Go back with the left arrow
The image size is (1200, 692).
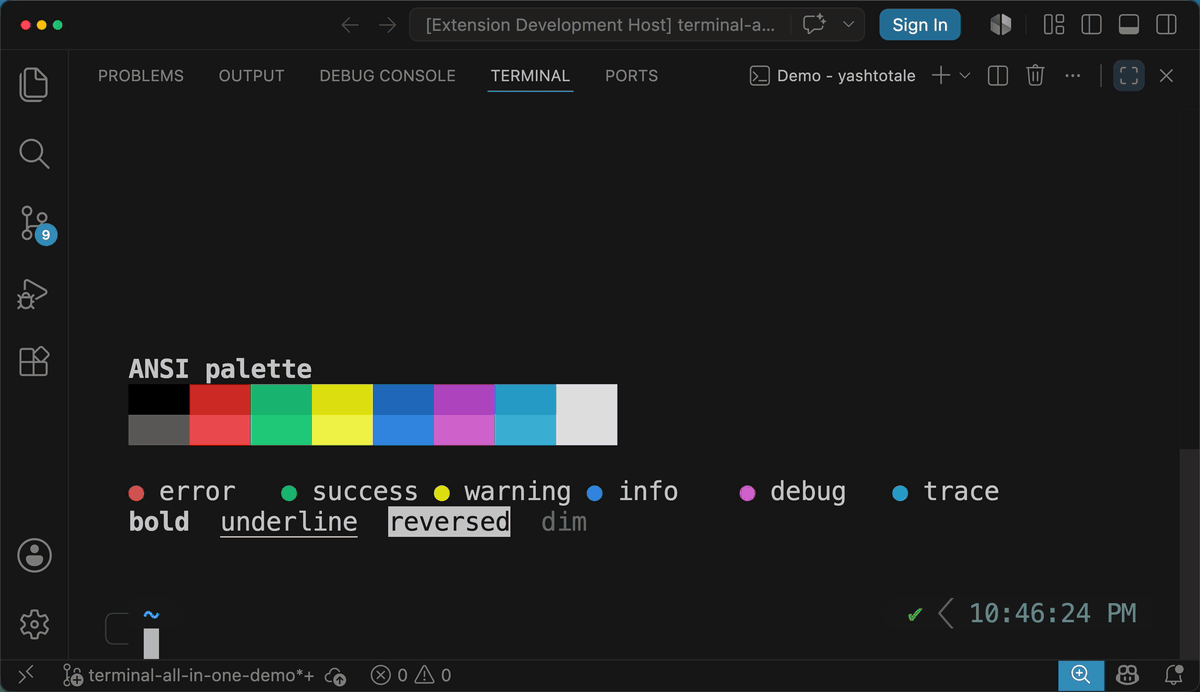[350, 25]
